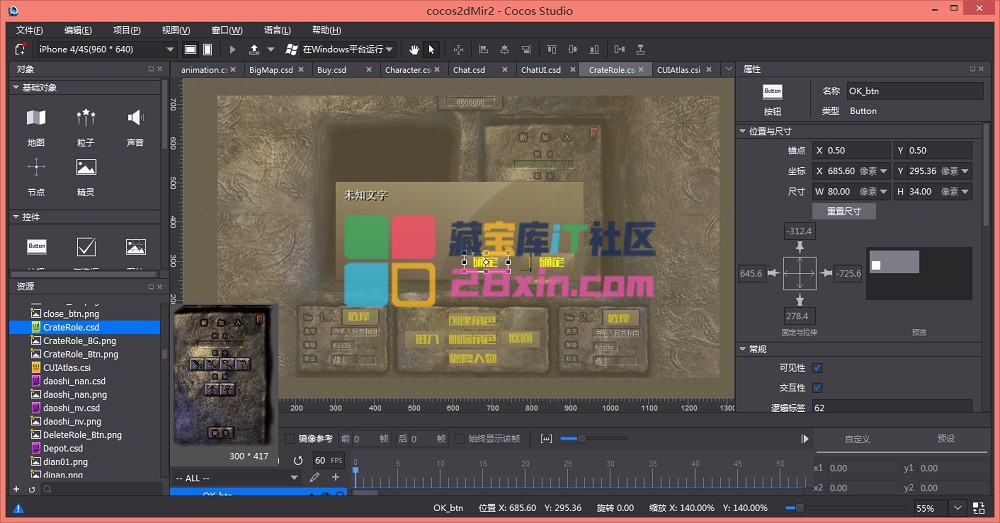Image resolution: width=1000 pixels, height=523 pixels.
Task: Pick the ImageView widget in the 控件 section
Action: [x=135, y=246]
